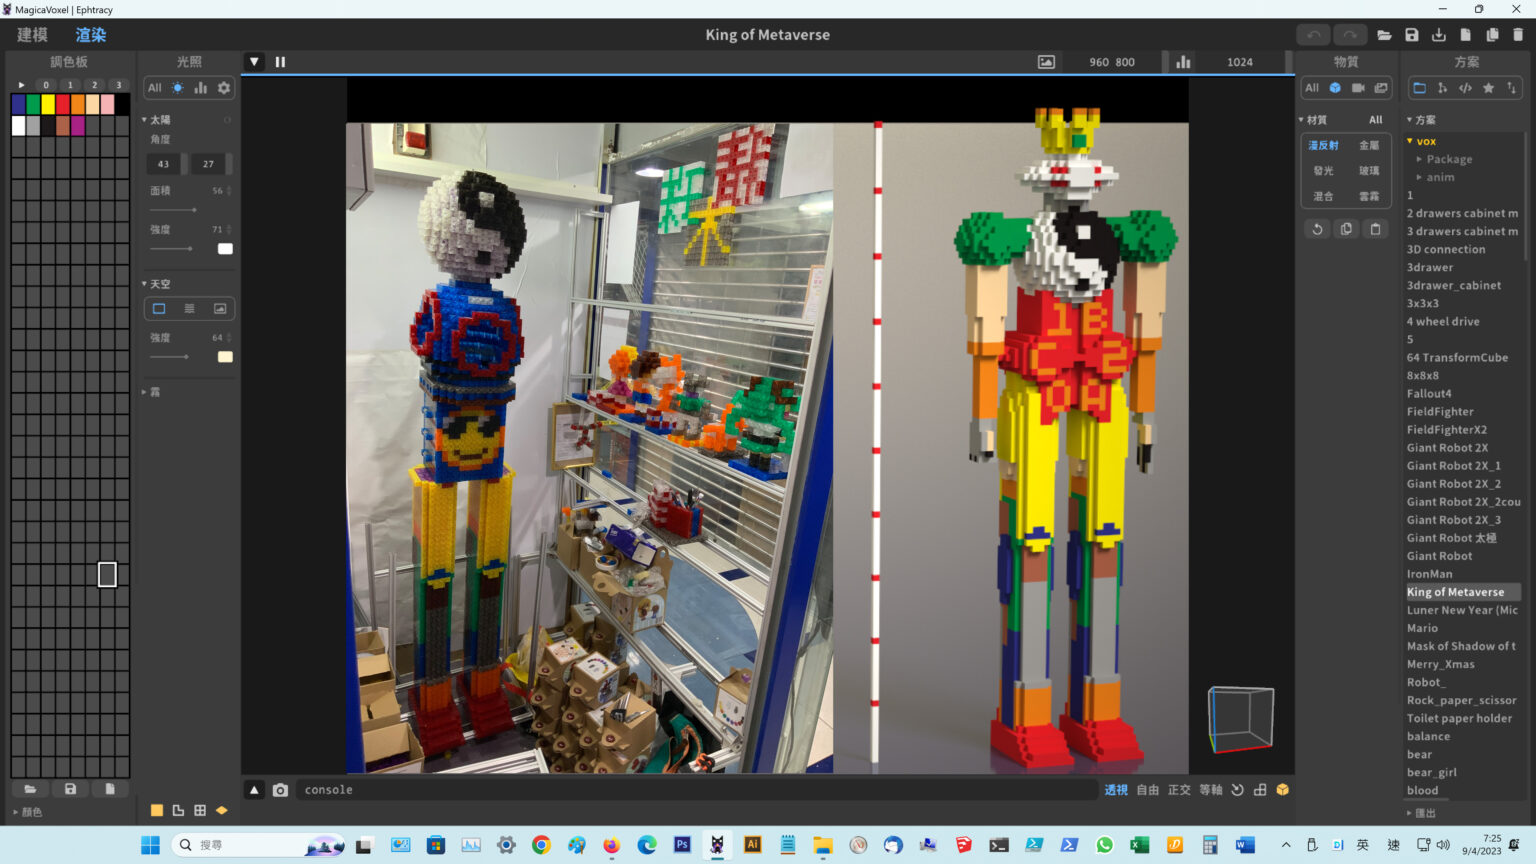The width and height of the screenshot is (1536, 864).
Task: Expand the 顏色 (Color) section
Action: pyautogui.click(x=27, y=812)
